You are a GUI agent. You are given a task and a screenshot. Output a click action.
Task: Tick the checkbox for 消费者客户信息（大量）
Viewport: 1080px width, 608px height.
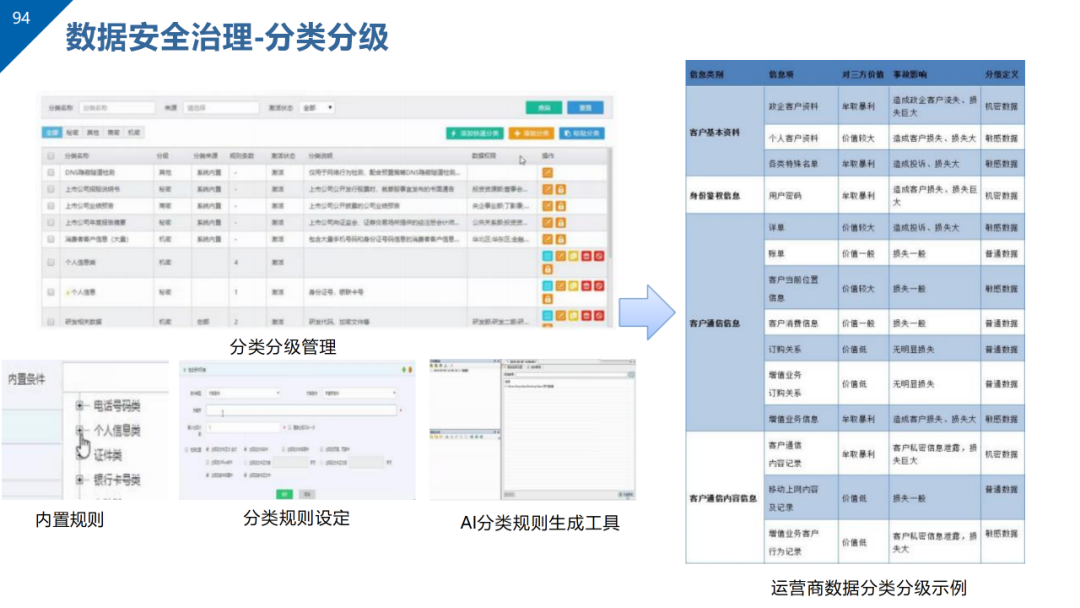[x=51, y=239]
